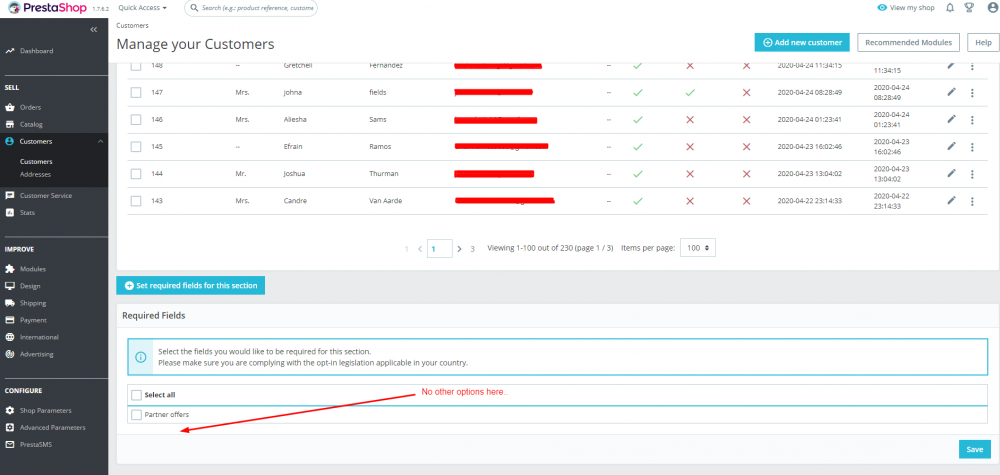The image size is (1000, 475).
Task: Toggle newsletter checkmark for customer 147 johna
Action: pos(689,92)
